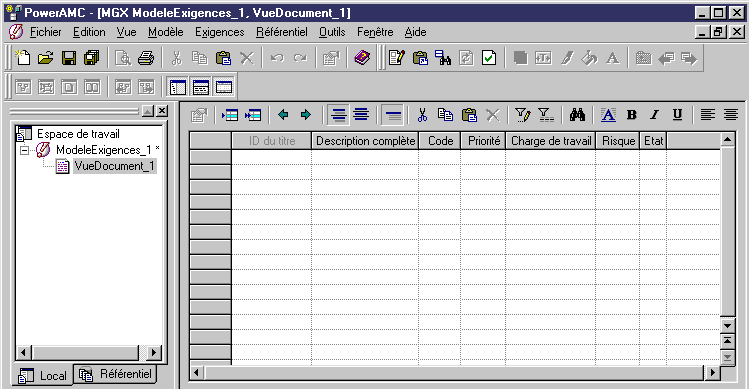Viewport: 749px width, 389px height.
Task: Toggle Italic formatting
Action: point(654,115)
